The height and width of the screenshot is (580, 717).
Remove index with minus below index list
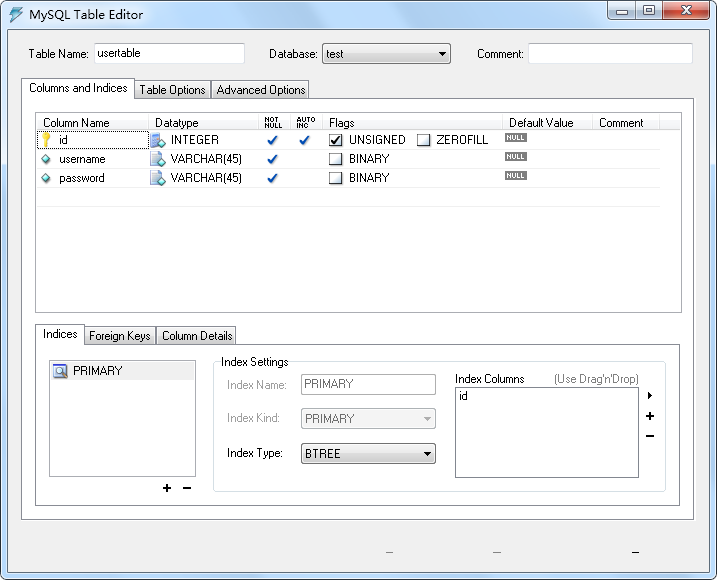[x=187, y=488]
